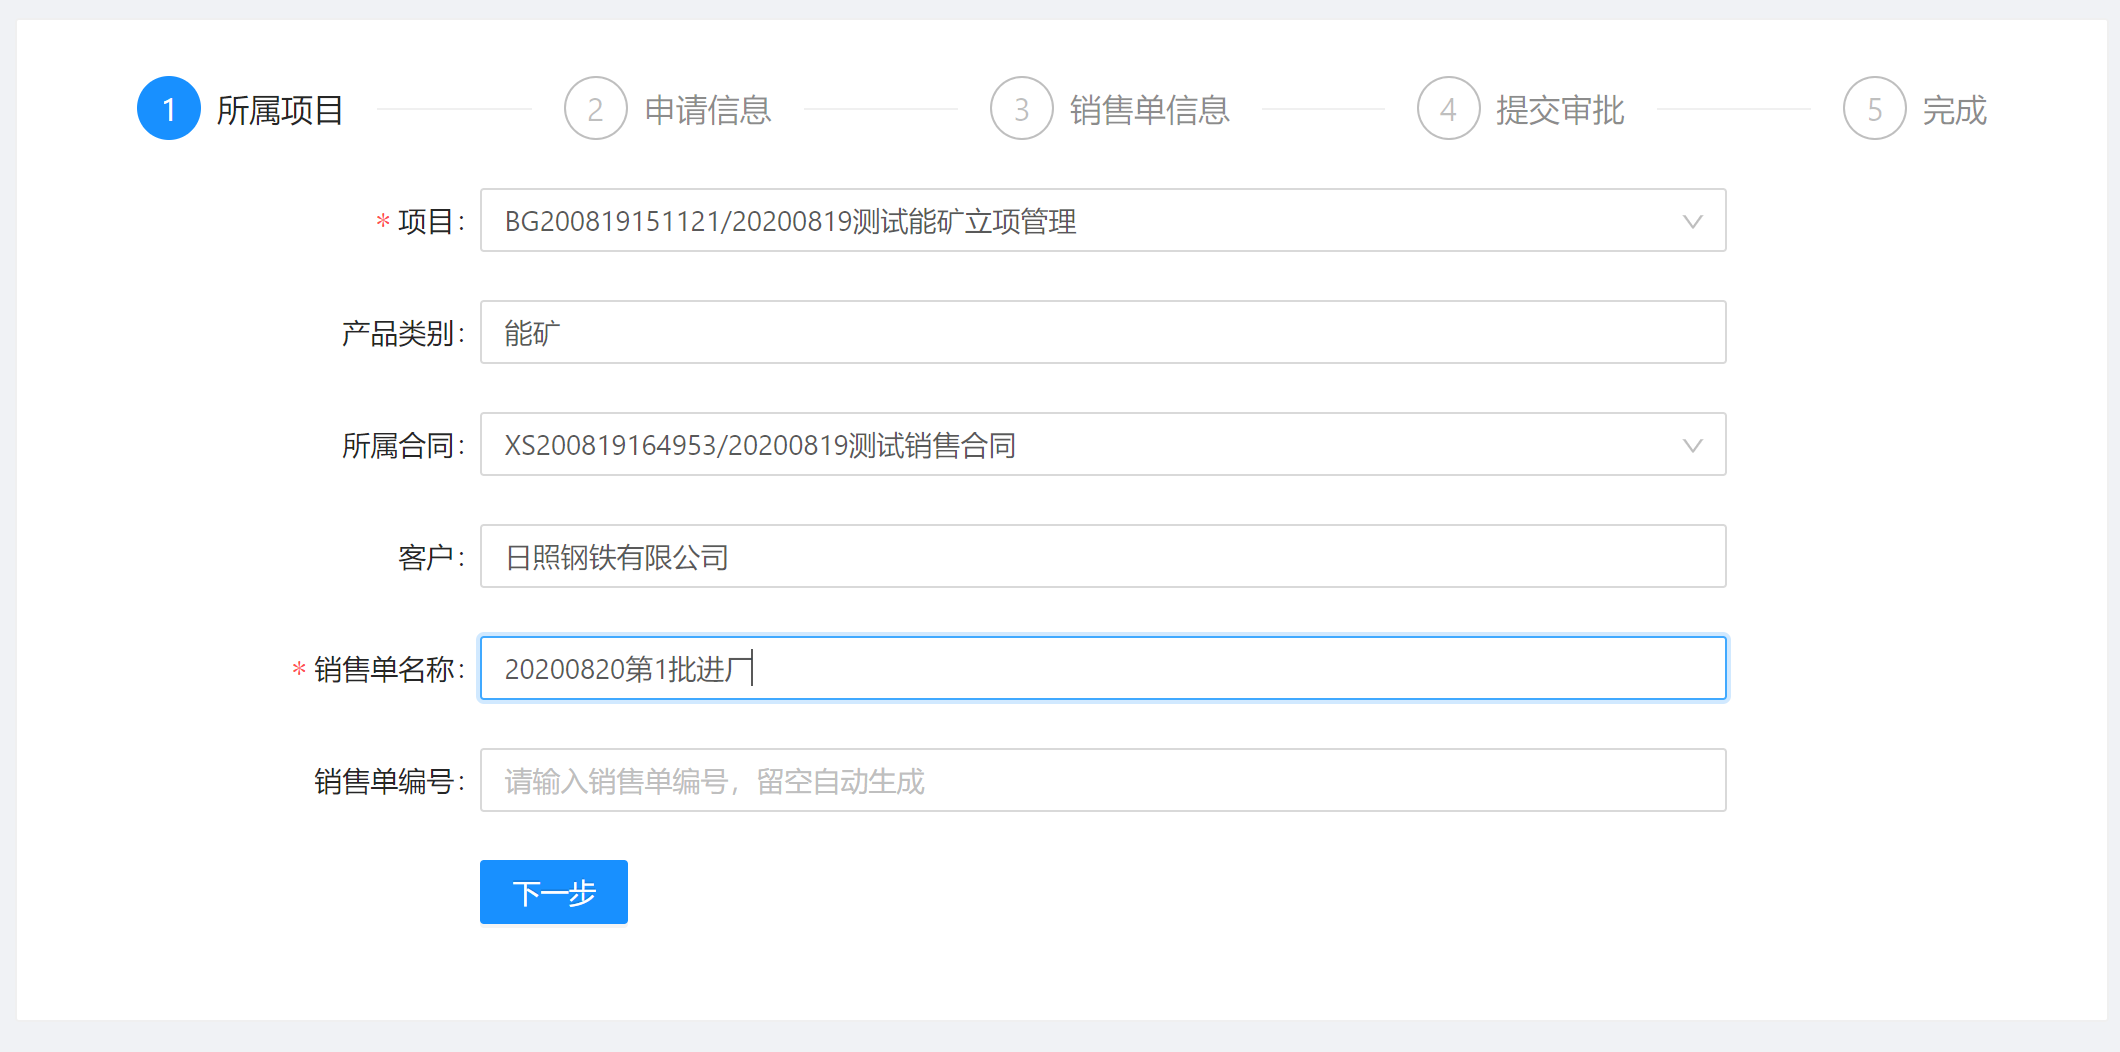Screen dimensions: 2120x1052
Task: Select the 提交审批 step label
Action: (x=1560, y=110)
